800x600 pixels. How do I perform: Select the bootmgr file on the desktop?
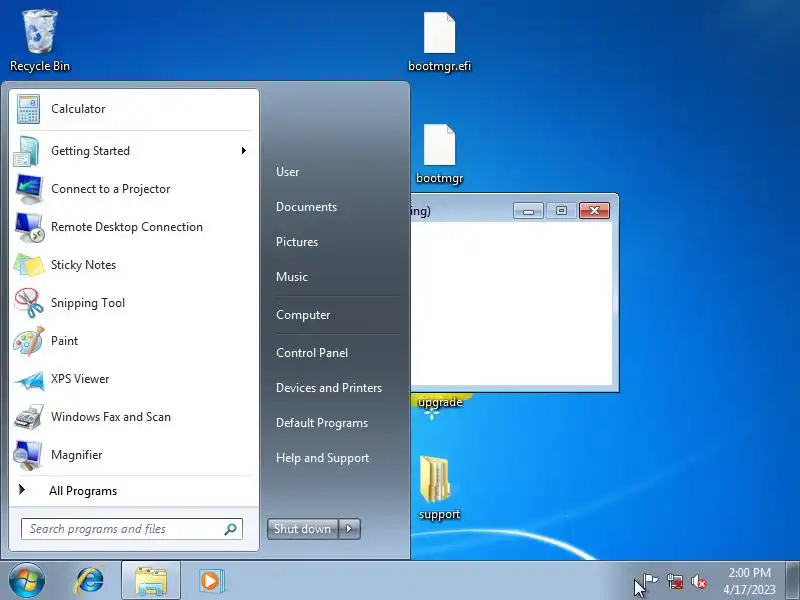coord(439,154)
